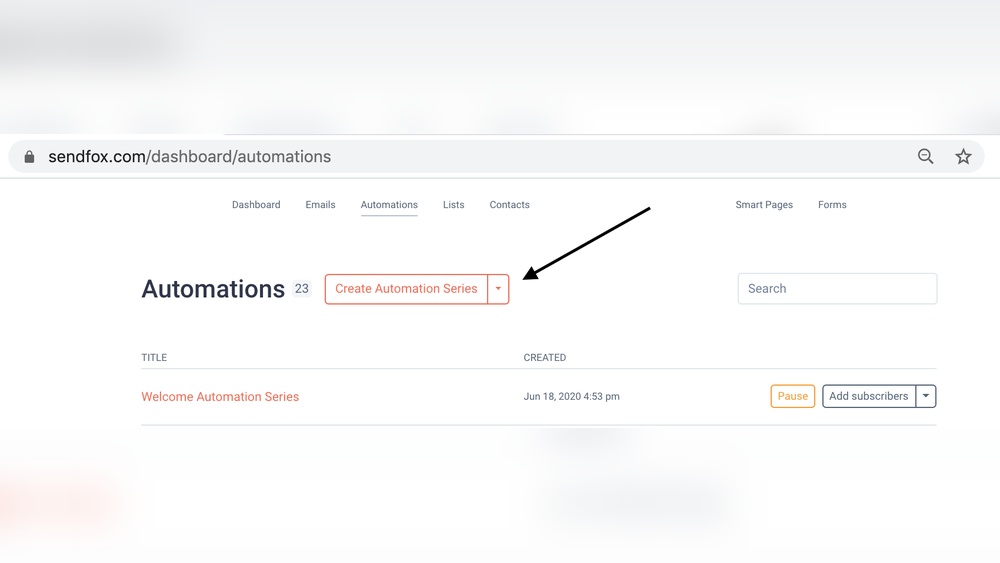This screenshot has width=1000, height=563.
Task: Expand the Create Automation Series dropdown arrow
Action: tap(498, 289)
